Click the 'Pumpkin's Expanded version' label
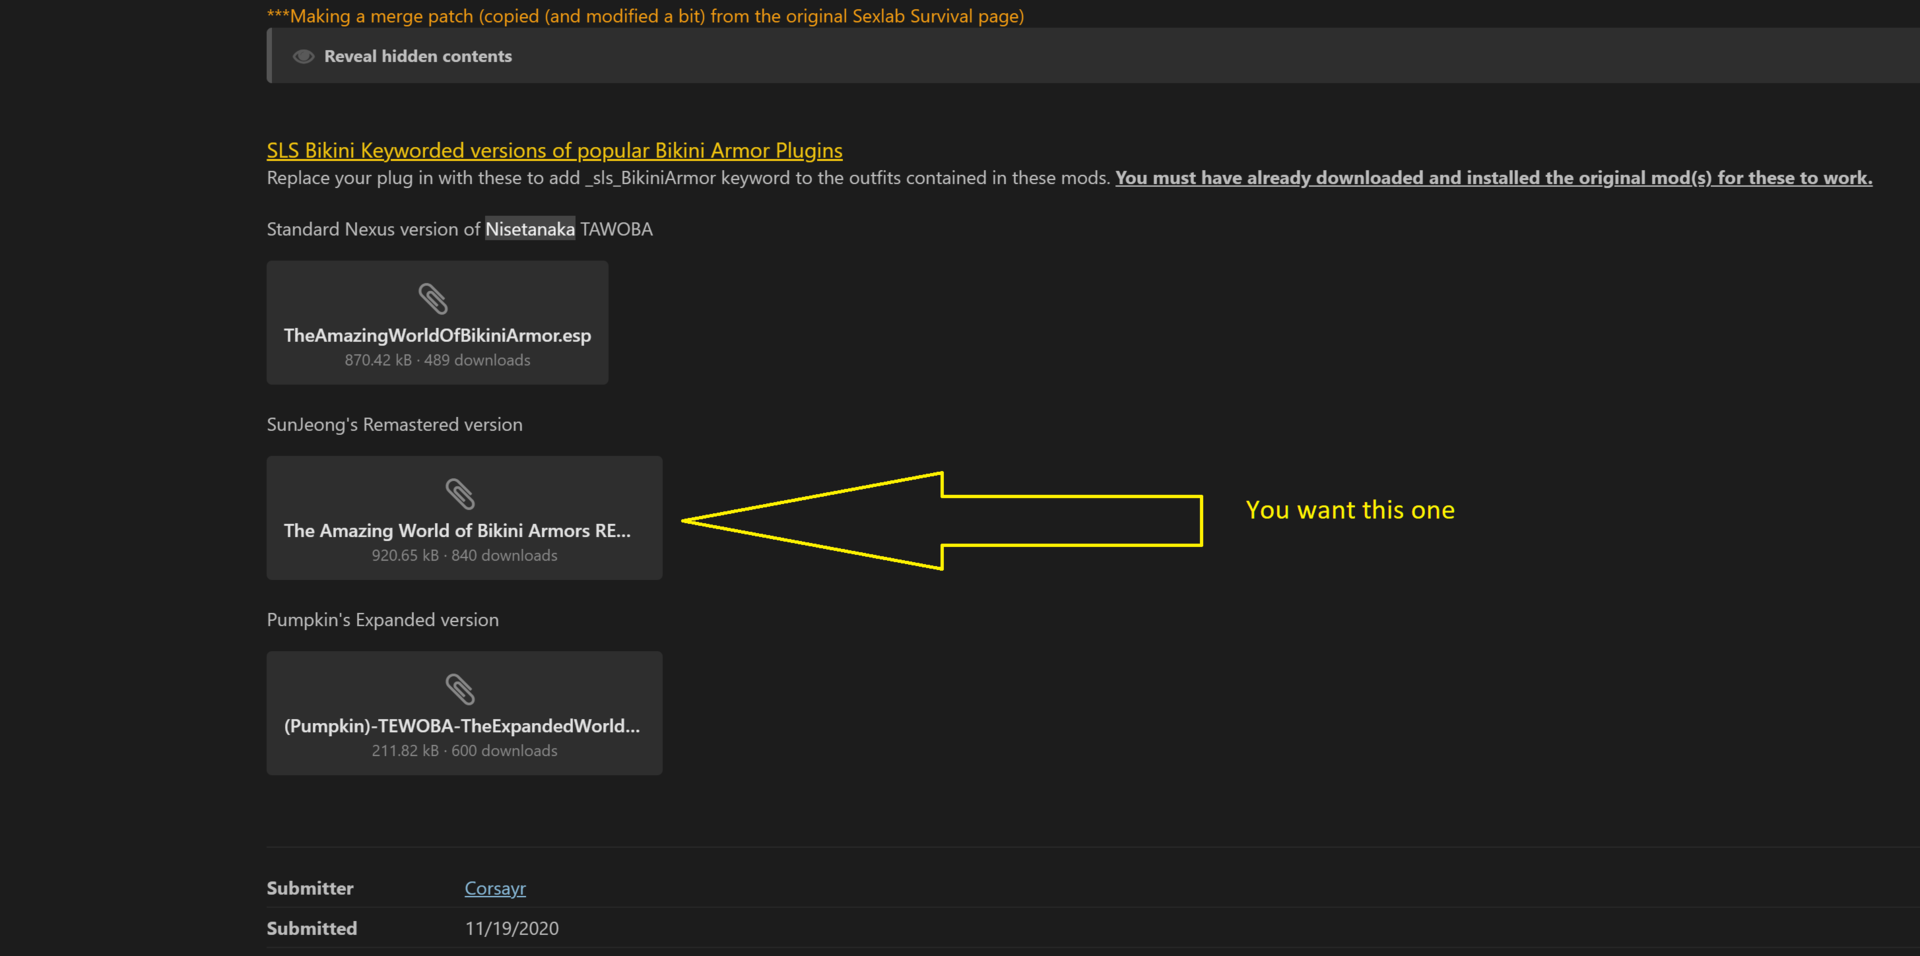The image size is (1920, 956). tap(382, 620)
